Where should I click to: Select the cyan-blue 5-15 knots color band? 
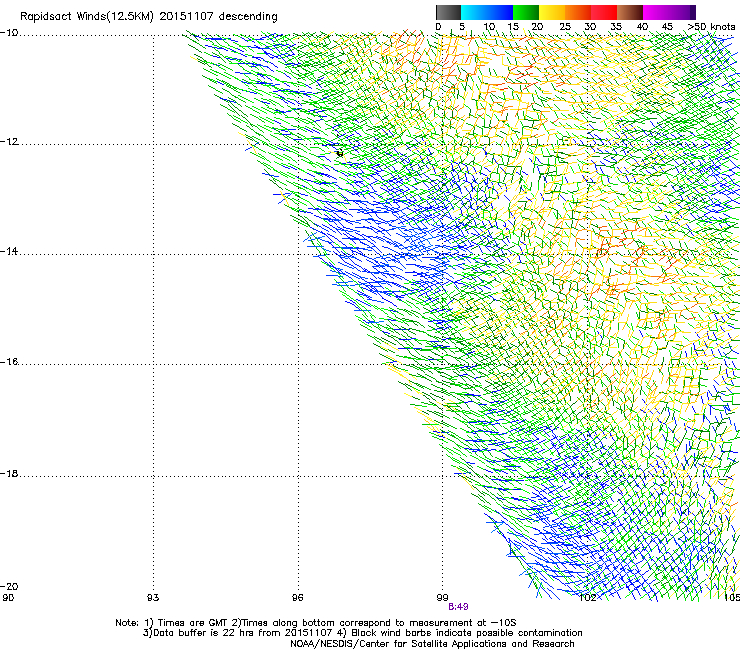(x=487, y=12)
